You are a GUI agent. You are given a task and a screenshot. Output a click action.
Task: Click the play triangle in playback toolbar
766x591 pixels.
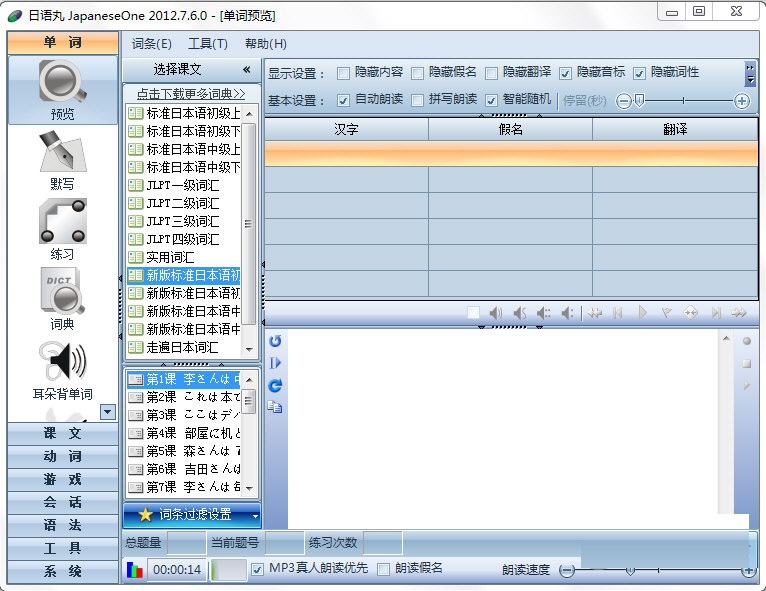pyautogui.click(x=642, y=313)
